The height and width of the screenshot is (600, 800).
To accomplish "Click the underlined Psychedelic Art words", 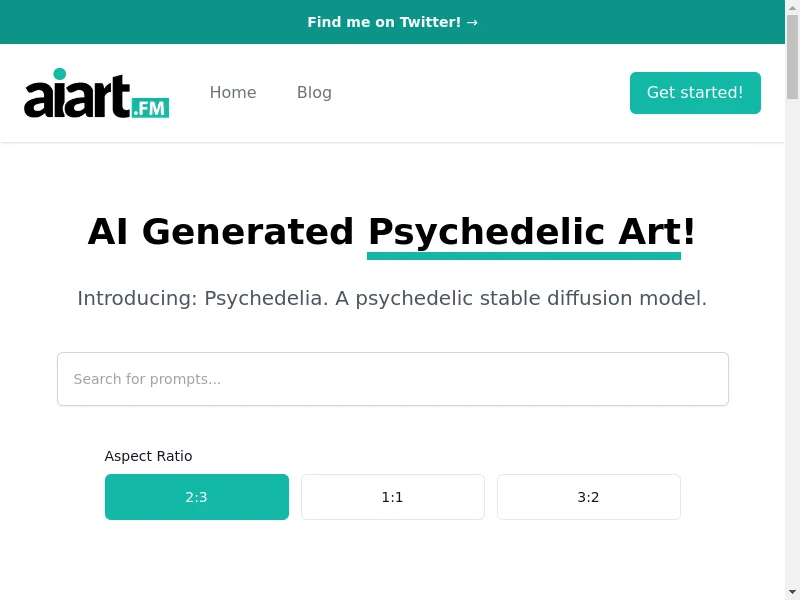I will tap(524, 232).
